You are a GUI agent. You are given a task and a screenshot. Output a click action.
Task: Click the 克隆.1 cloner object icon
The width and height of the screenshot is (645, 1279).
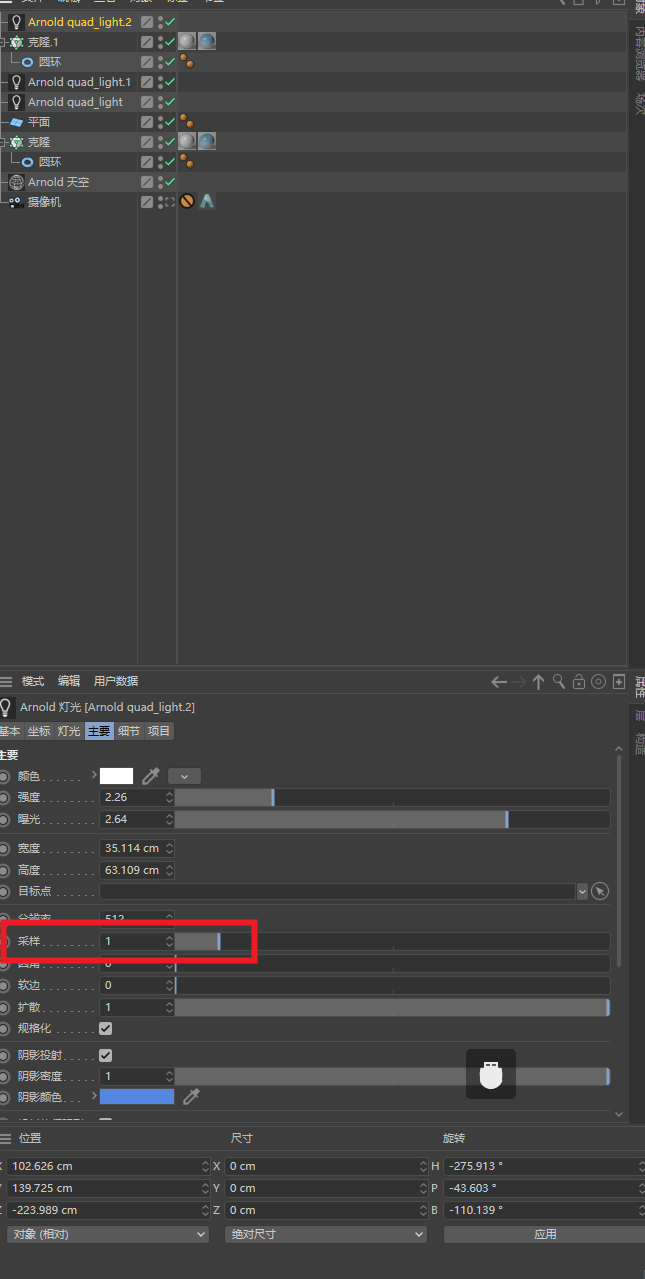tap(16, 42)
